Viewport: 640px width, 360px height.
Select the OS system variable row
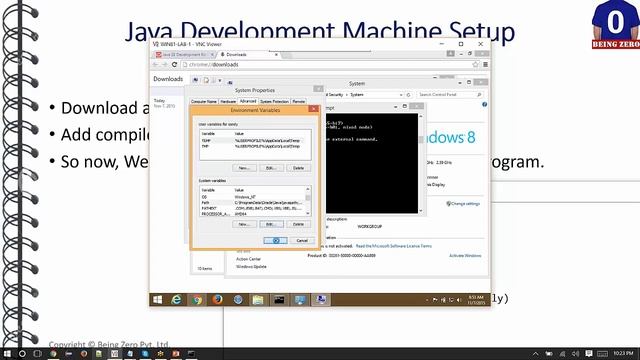[x=252, y=197]
